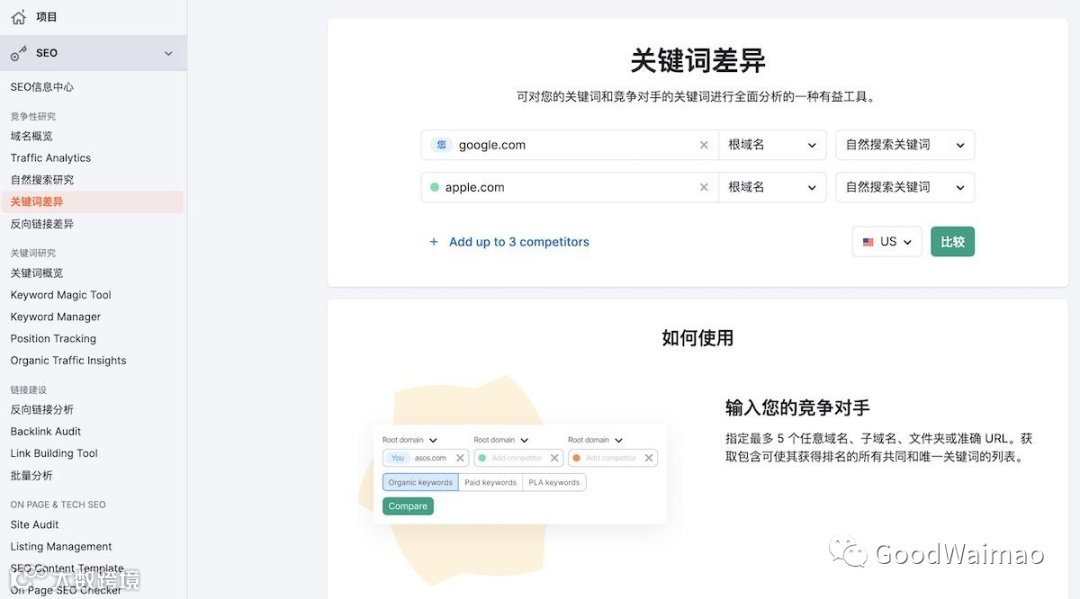Open Backlink Audit
Screen dimensions: 1080x599
(x=45, y=431)
